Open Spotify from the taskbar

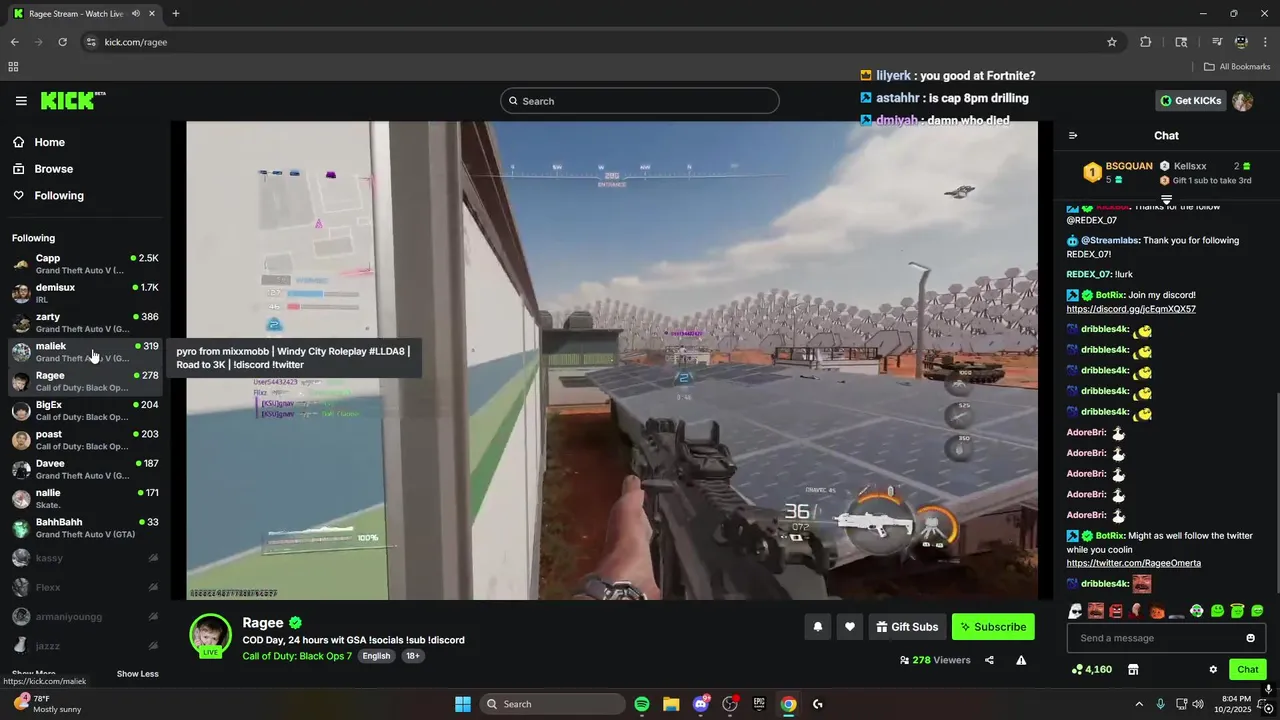[x=642, y=704]
